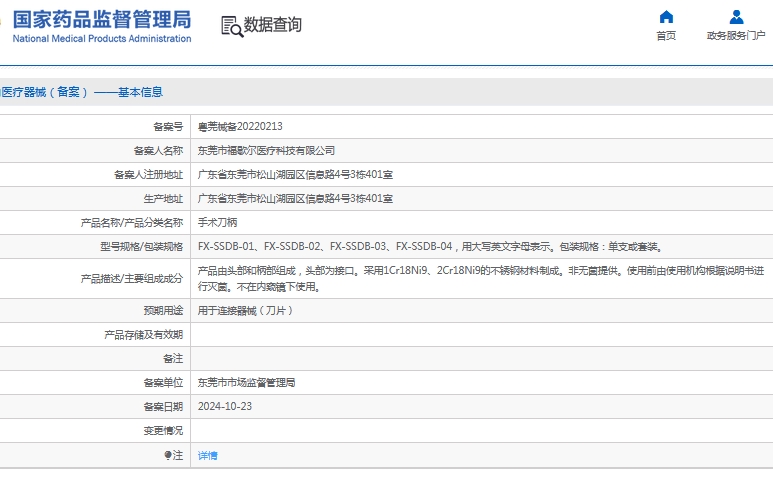773x478 pixels.
Task: Select the 预期用途 label
Action: coord(163,310)
